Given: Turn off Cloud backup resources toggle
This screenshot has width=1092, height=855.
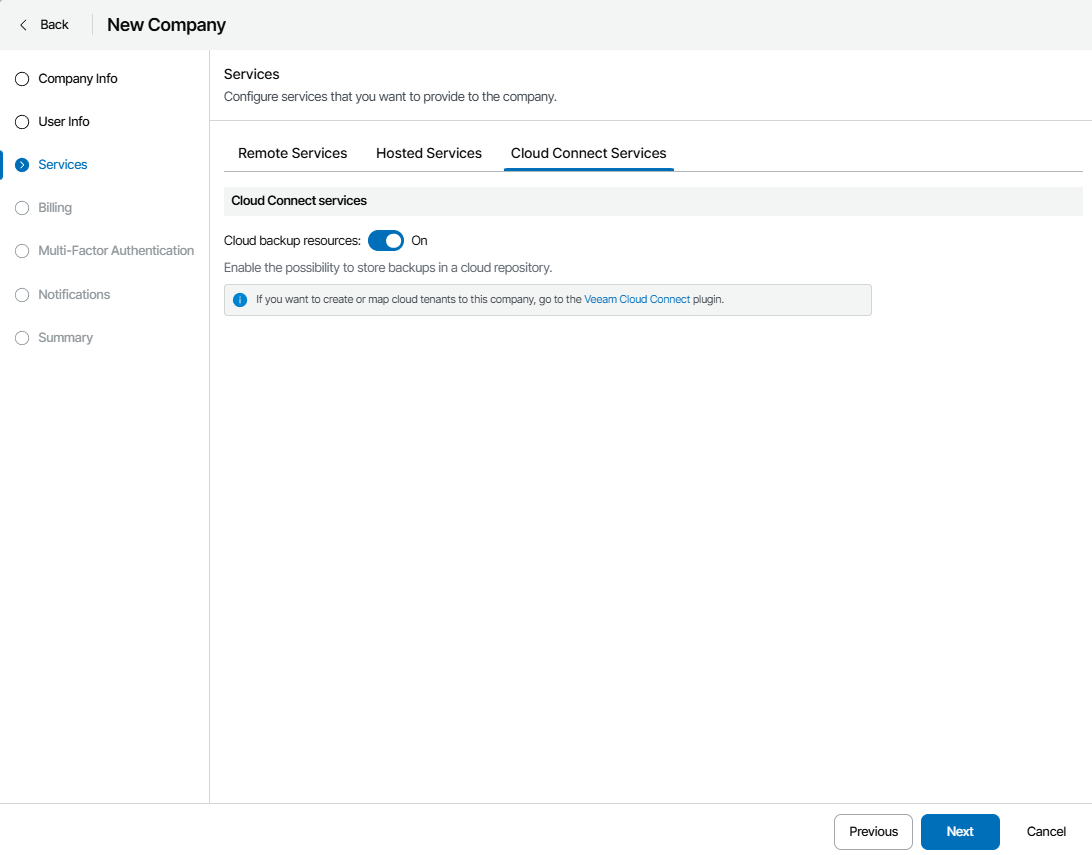Looking at the screenshot, I should pyautogui.click(x=386, y=241).
